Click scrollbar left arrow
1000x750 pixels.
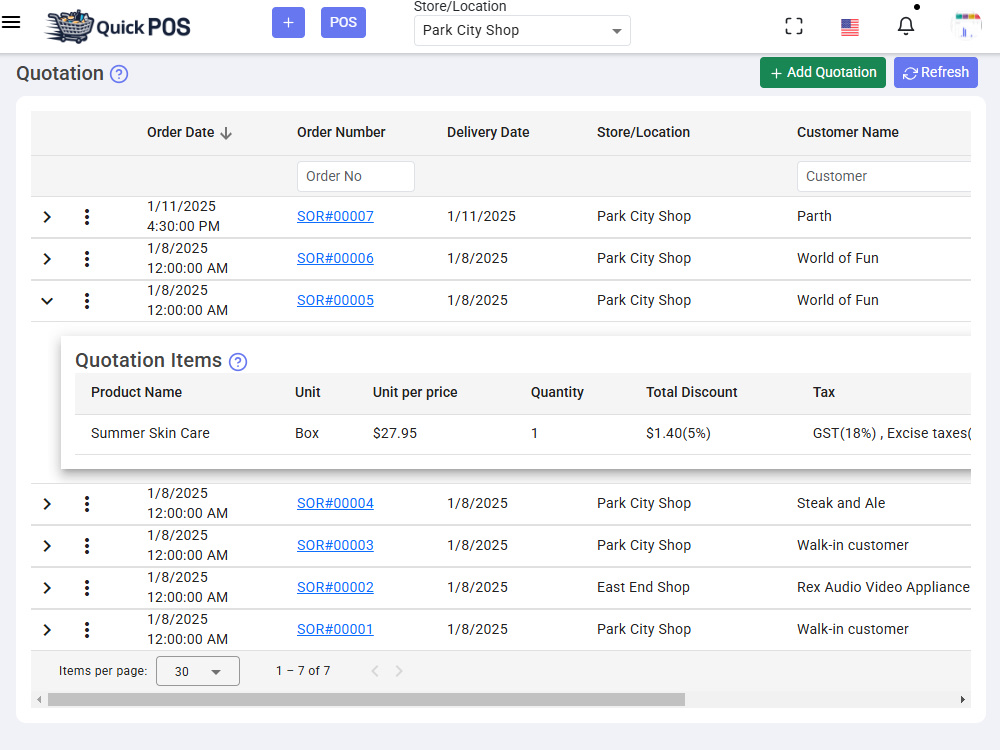pyautogui.click(x=40, y=700)
